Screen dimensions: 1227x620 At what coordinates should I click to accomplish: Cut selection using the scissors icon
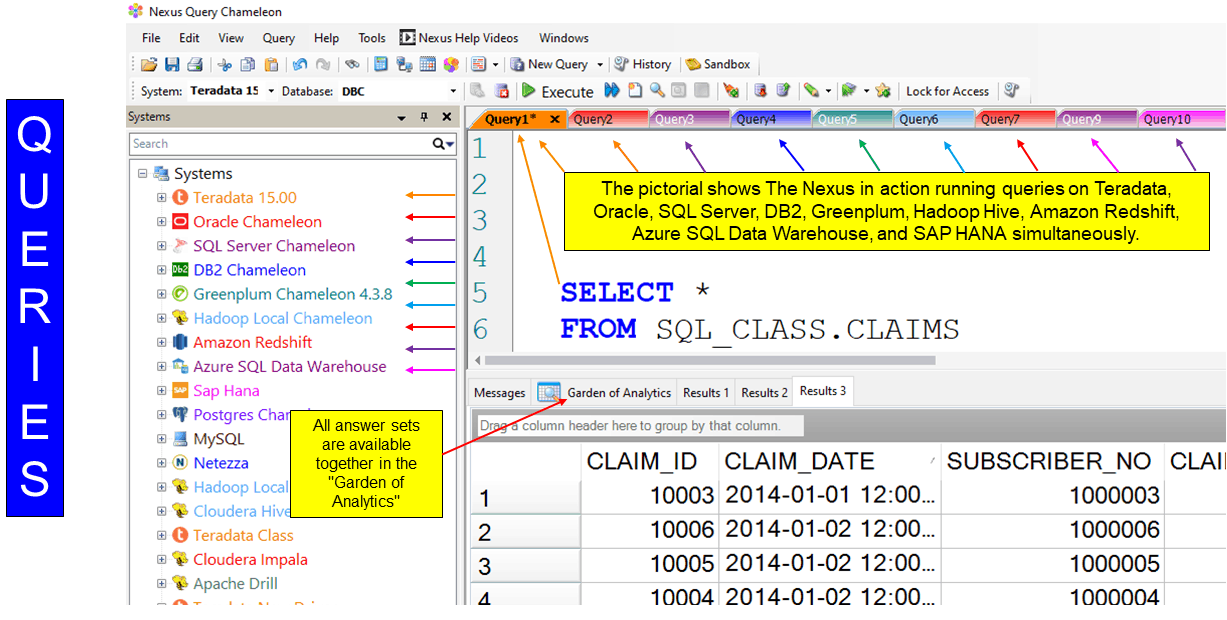click(x=224, y=65)
